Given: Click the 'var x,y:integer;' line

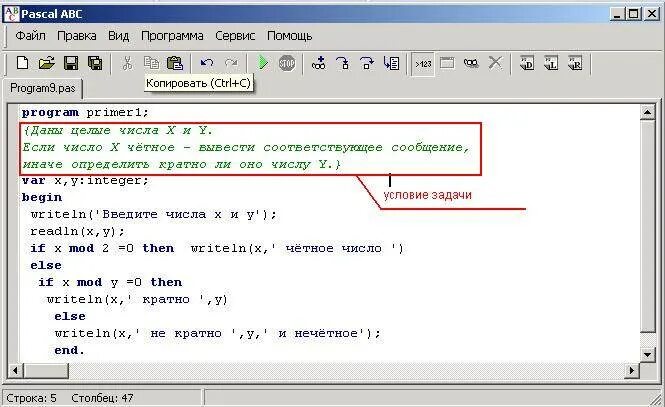Looking at the screenshot, I should (x=85, y=180).
